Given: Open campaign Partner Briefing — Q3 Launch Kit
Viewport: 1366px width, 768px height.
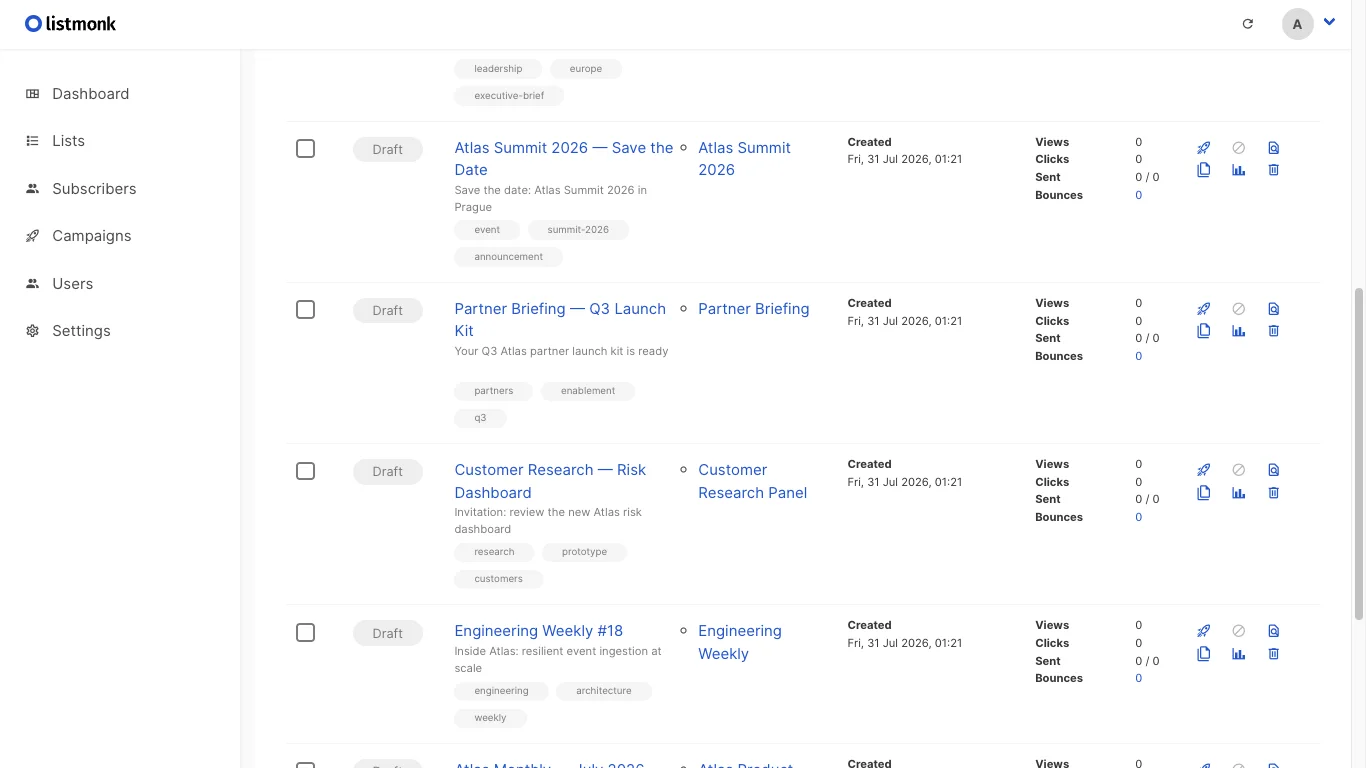Looking at the screenshot, I should coord(560,320).
